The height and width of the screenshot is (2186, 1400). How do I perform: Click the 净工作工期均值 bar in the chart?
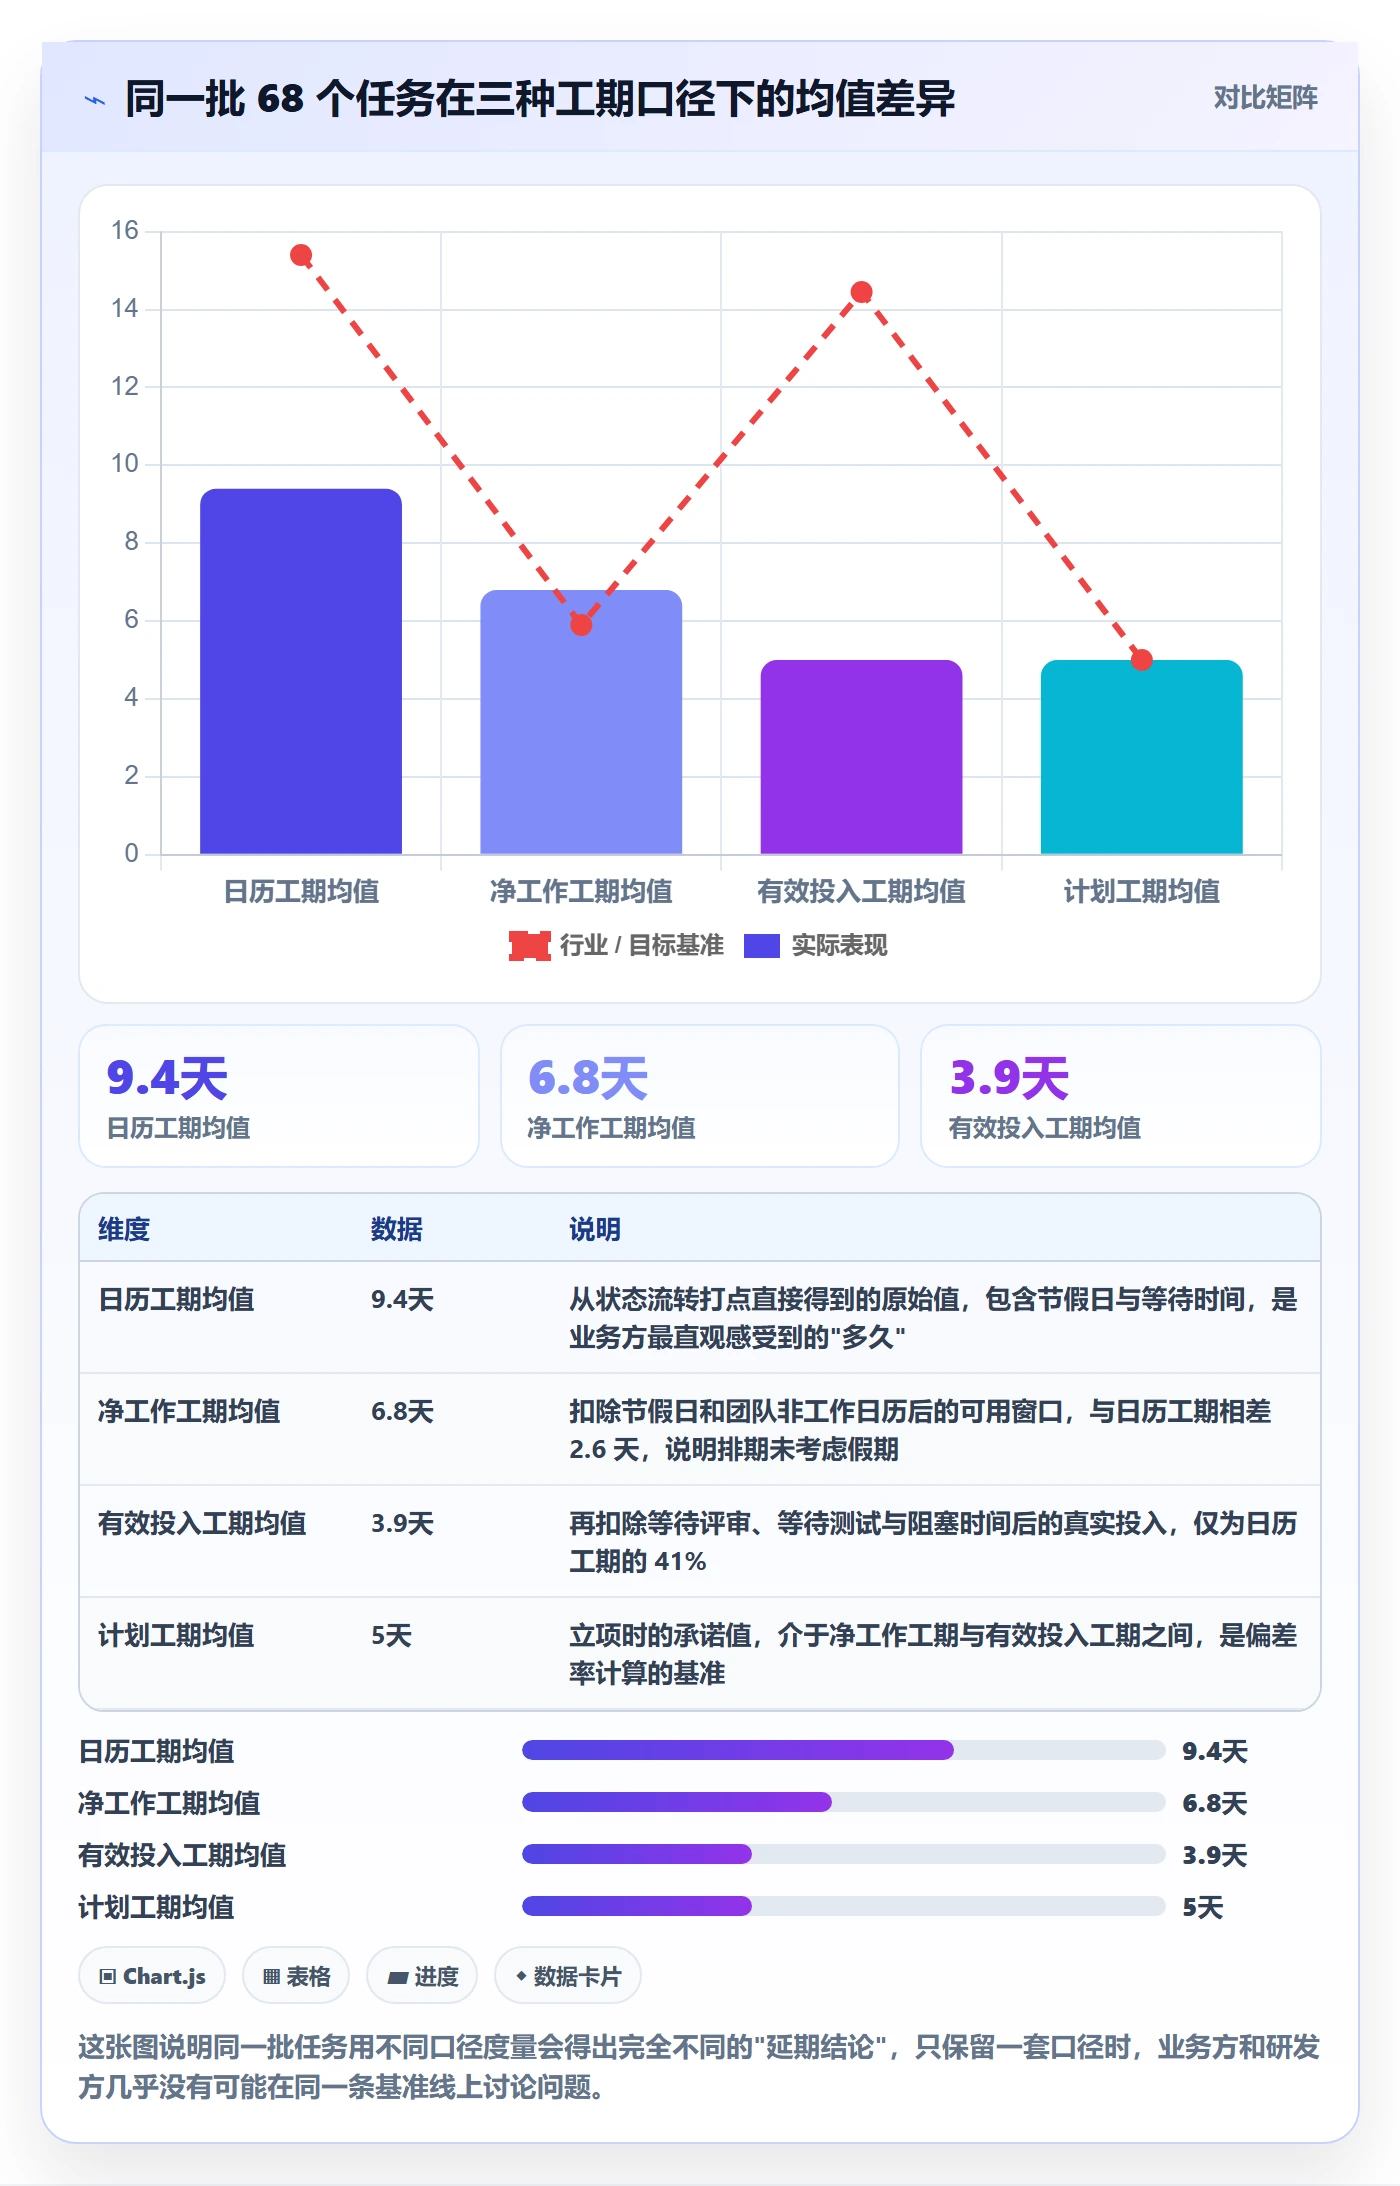[x=581, y=722]
